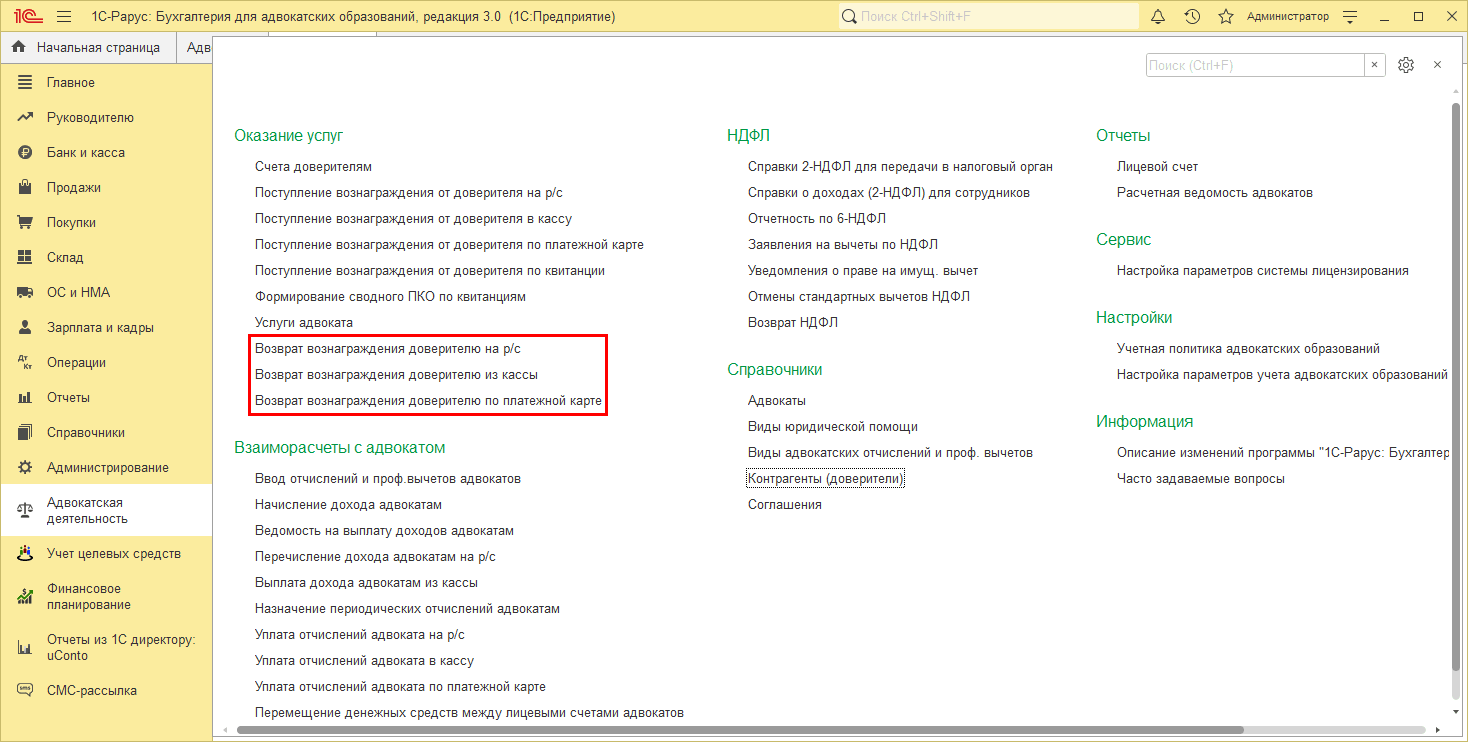Click the Финансовое планирование icon
The image size is (1468, 742).
pos(26,597)
